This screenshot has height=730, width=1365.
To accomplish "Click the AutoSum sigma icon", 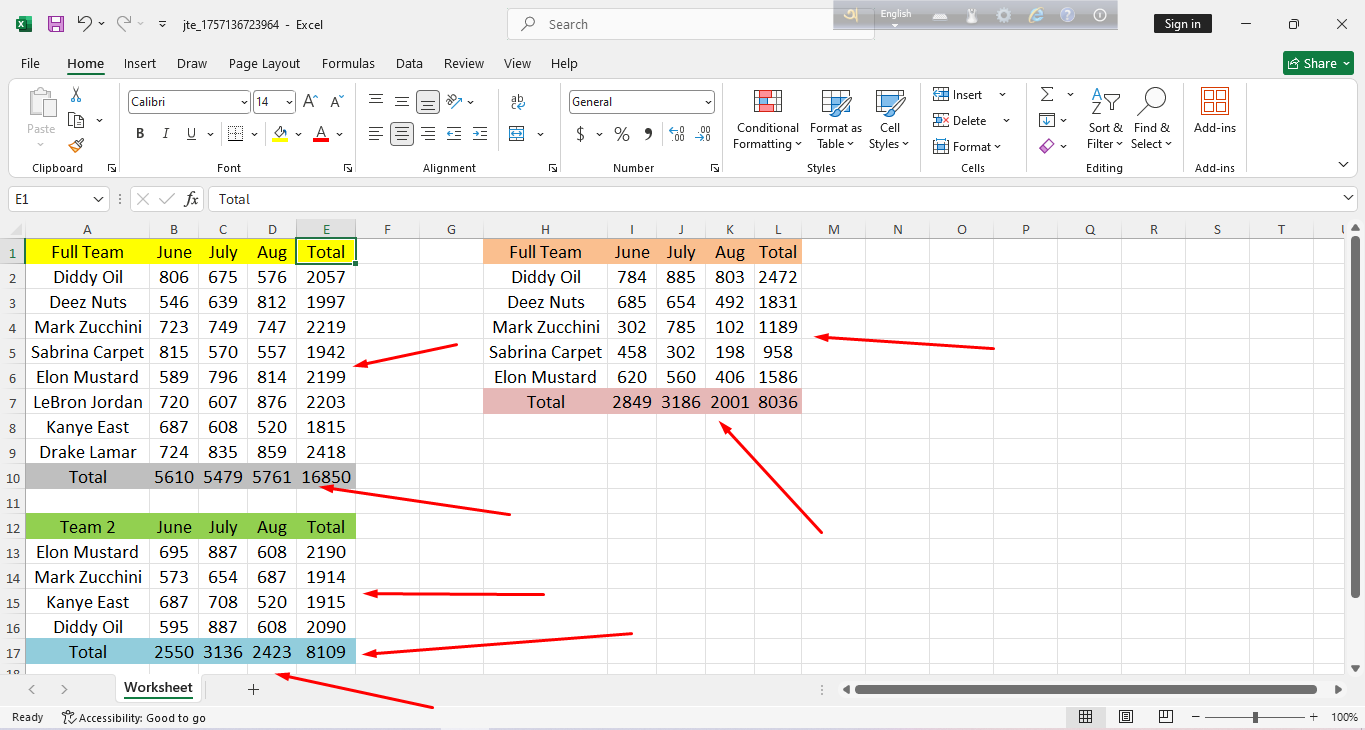I will (1047, 95).
